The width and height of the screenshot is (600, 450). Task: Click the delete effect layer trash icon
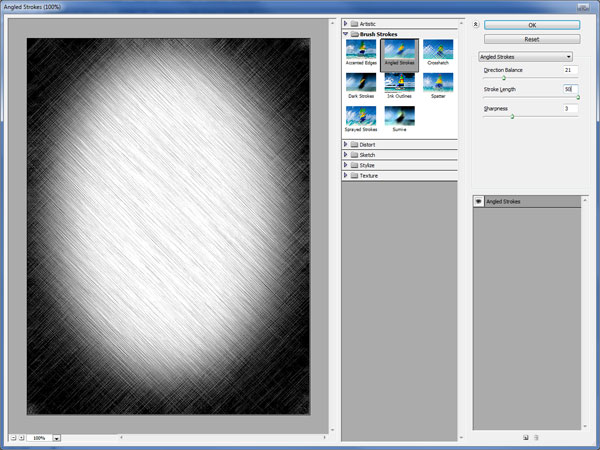[x=537, y=437]
